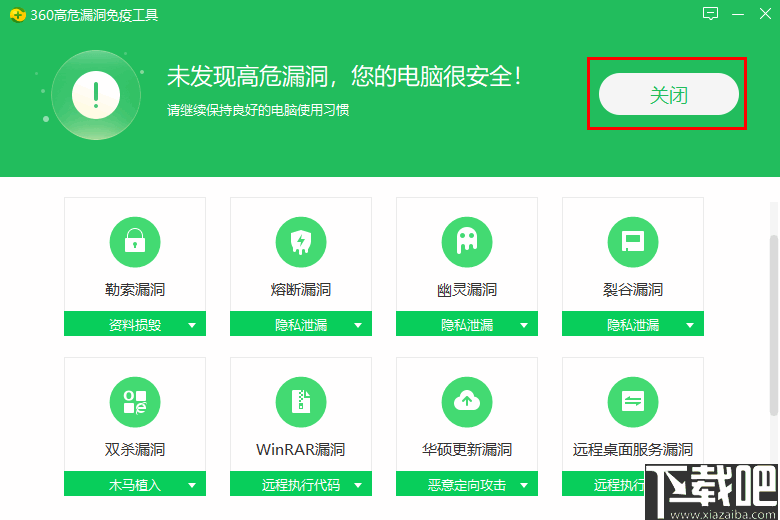Screen dimensions: 780x520
Task: Click the 360高危漏洞免疫工具 title text
Action: [x=95, y=15]
